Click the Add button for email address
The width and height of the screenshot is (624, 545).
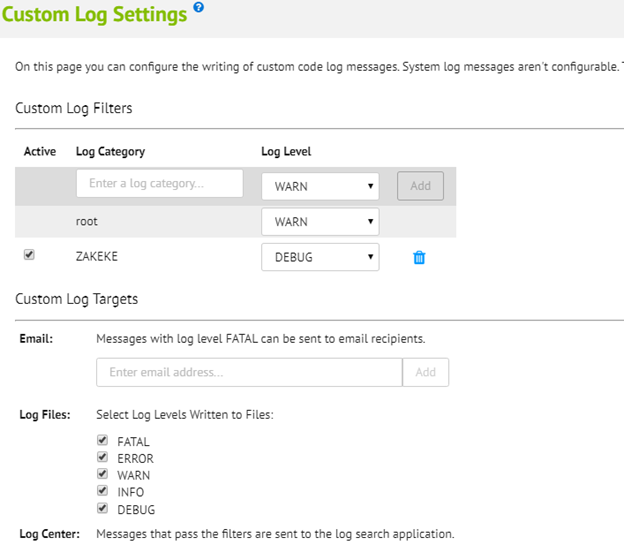[425, 372]
